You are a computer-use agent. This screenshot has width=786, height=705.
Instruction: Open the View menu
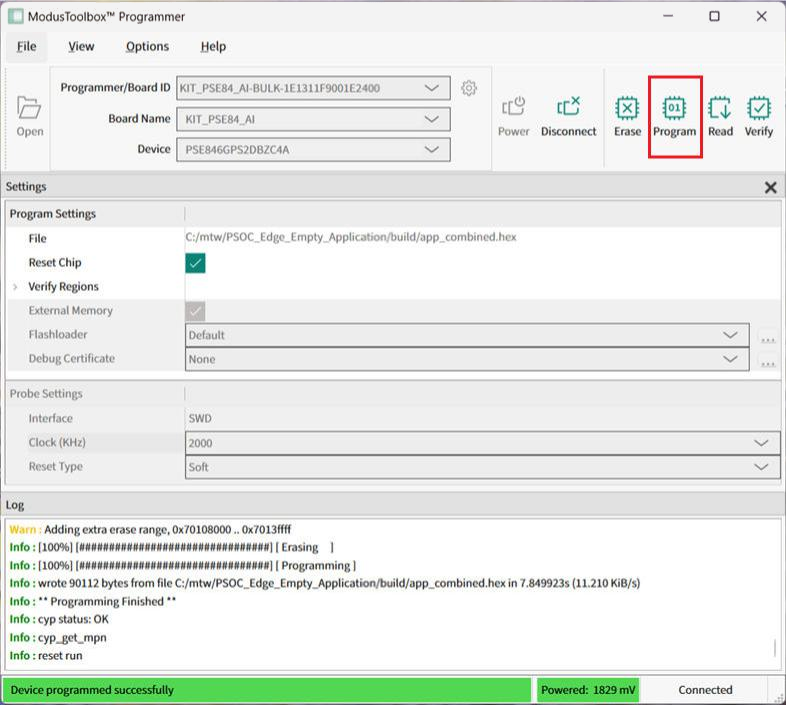click(x=81, y=47)
